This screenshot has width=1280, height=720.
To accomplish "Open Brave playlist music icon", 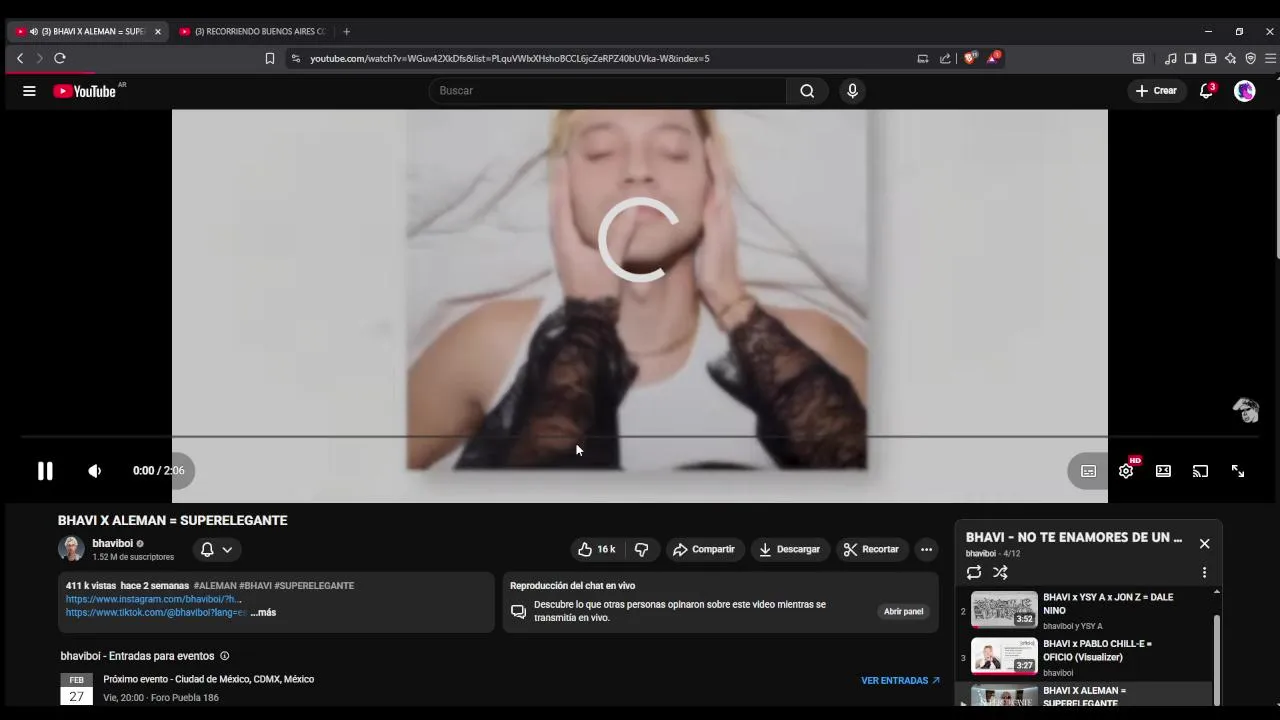I will pos(1171,58).
